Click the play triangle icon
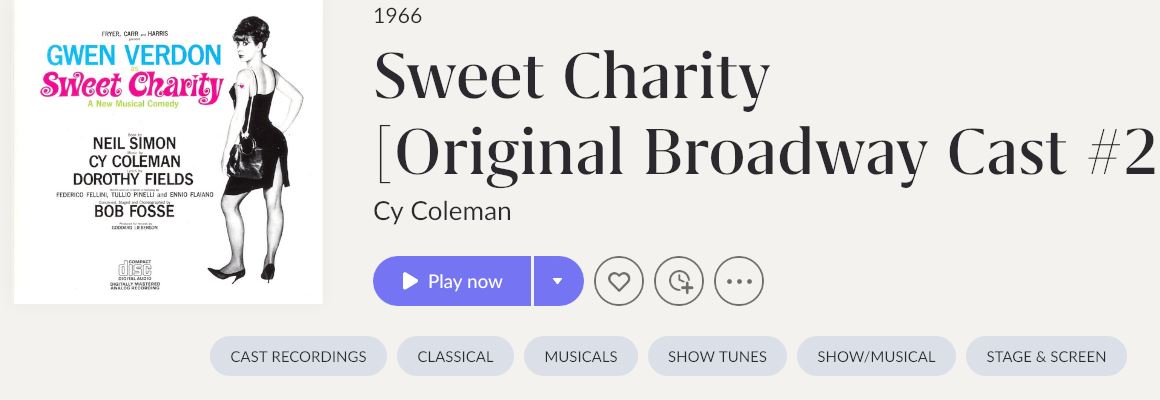Screen dimensions: 1160x400 (x=410, y=281)
